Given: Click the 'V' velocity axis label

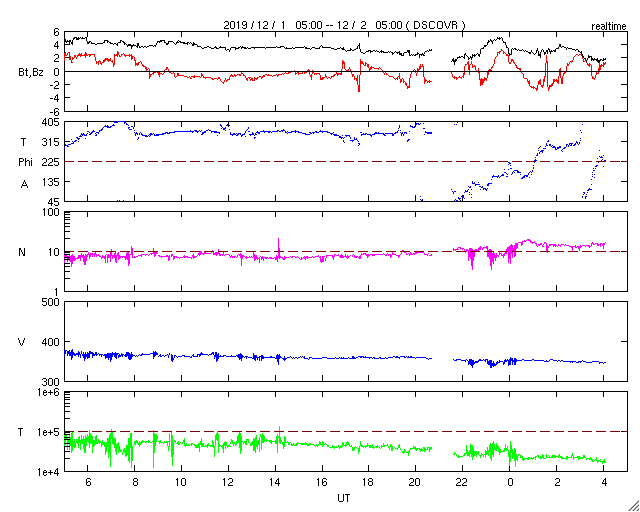Looking at the screenshot, I should coord(22,342).
